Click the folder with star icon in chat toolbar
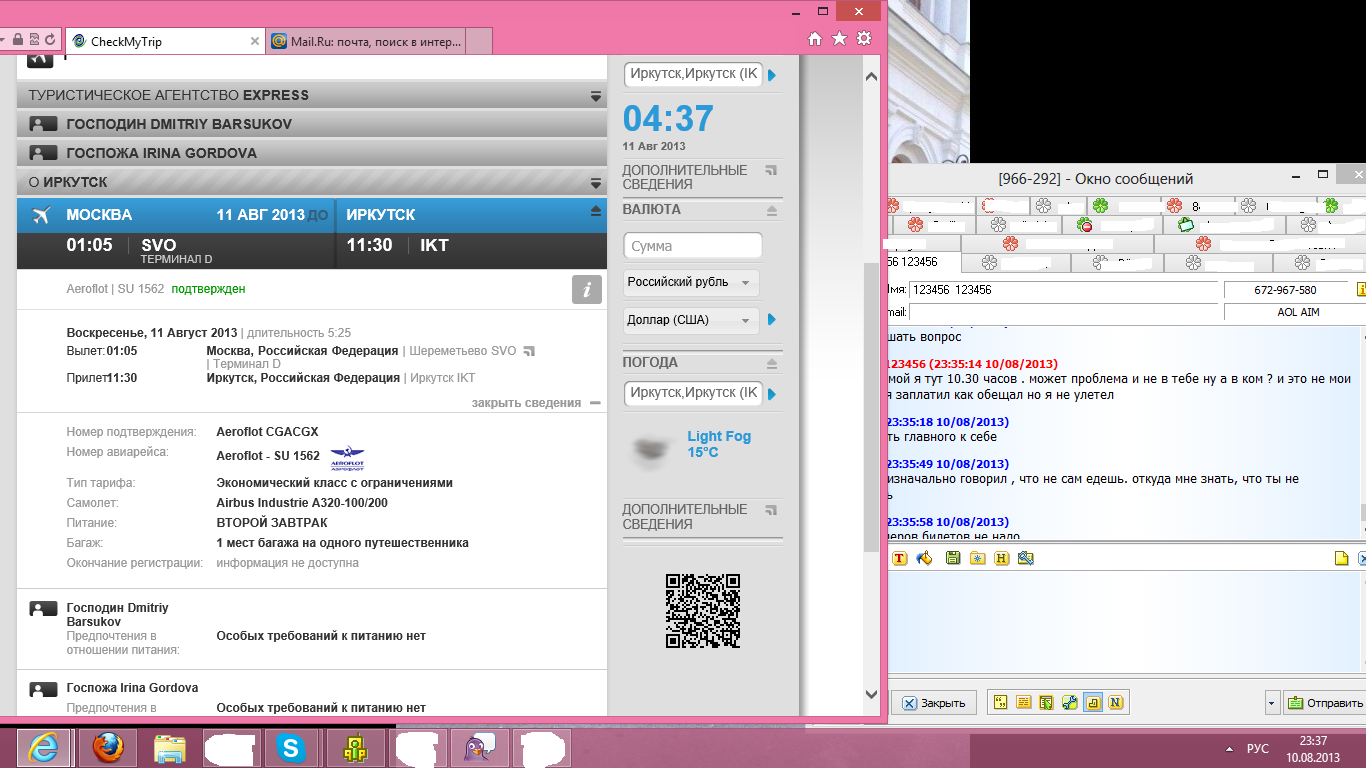Screen dimensions: 1366x768 click(977, 558)
